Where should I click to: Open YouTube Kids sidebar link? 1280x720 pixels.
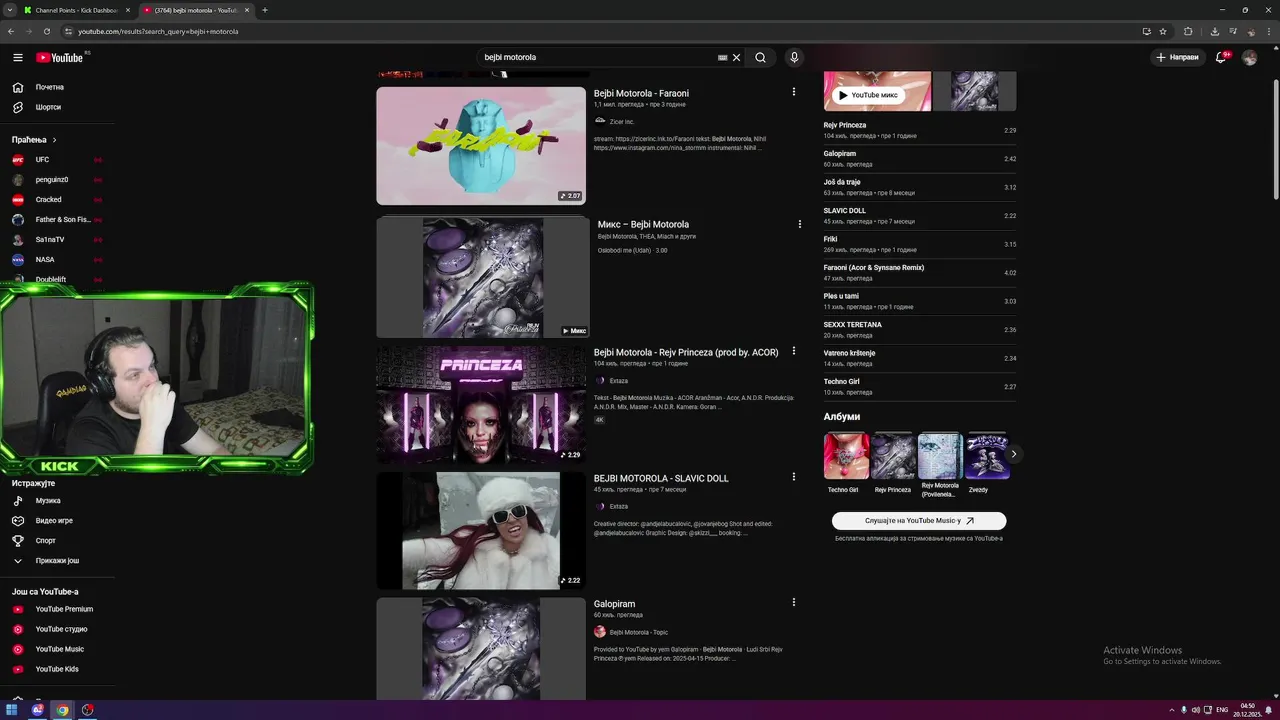pyautogui.click(x=57, y=669)
